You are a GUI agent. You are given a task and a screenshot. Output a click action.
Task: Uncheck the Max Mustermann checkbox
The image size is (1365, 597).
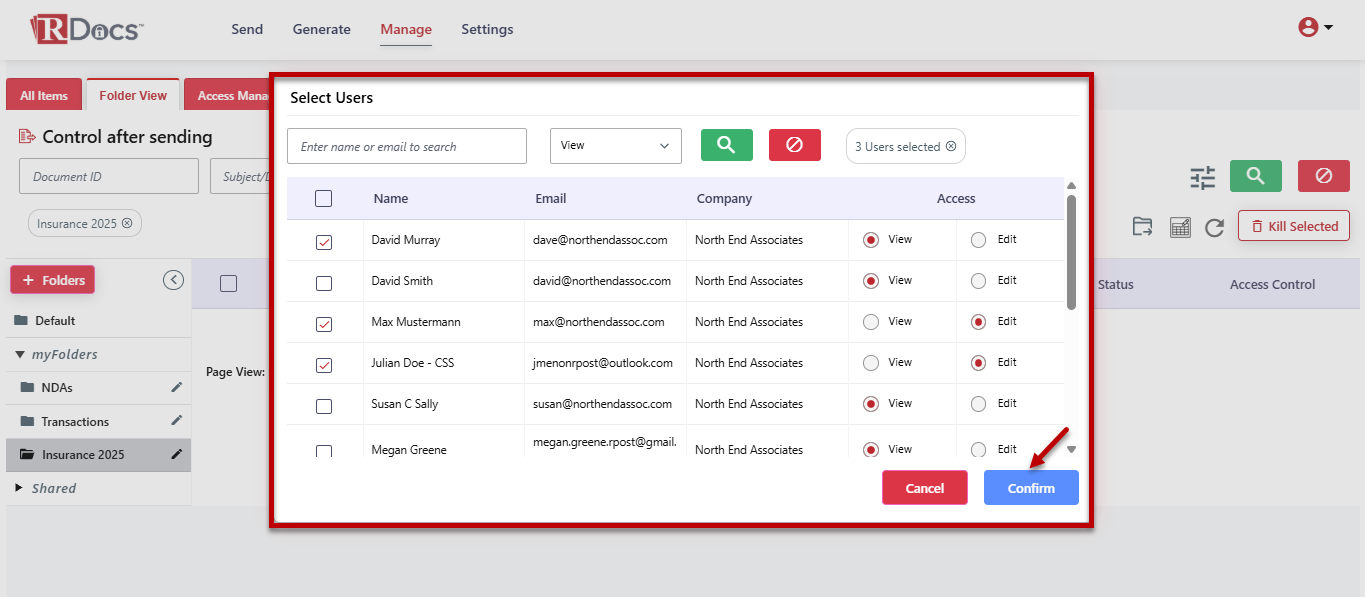[324, 324]
